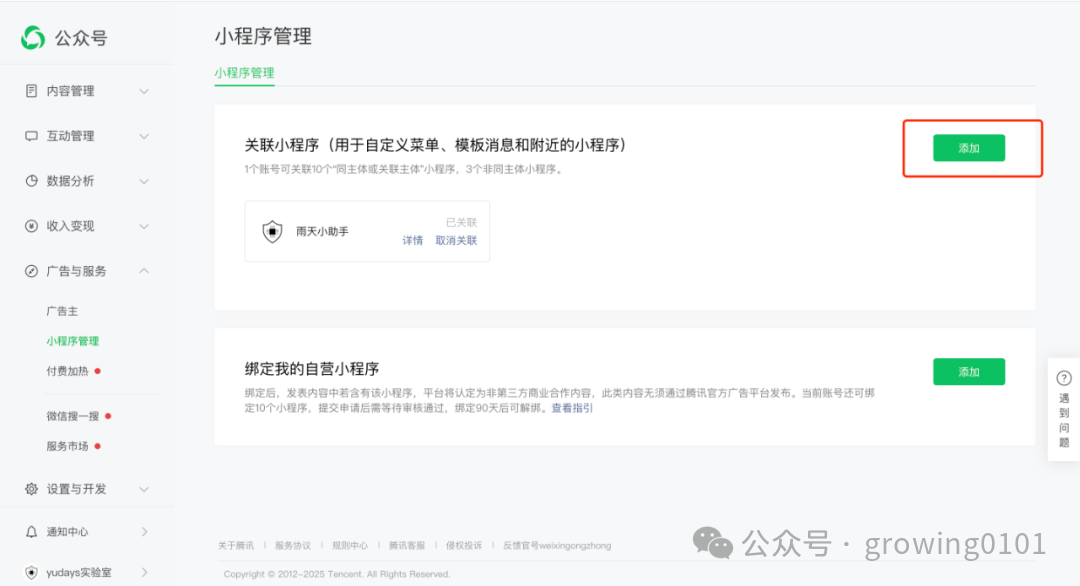Open 数据分析 via the clock-style icon
1080x586 pixels.
coord(30,181)
